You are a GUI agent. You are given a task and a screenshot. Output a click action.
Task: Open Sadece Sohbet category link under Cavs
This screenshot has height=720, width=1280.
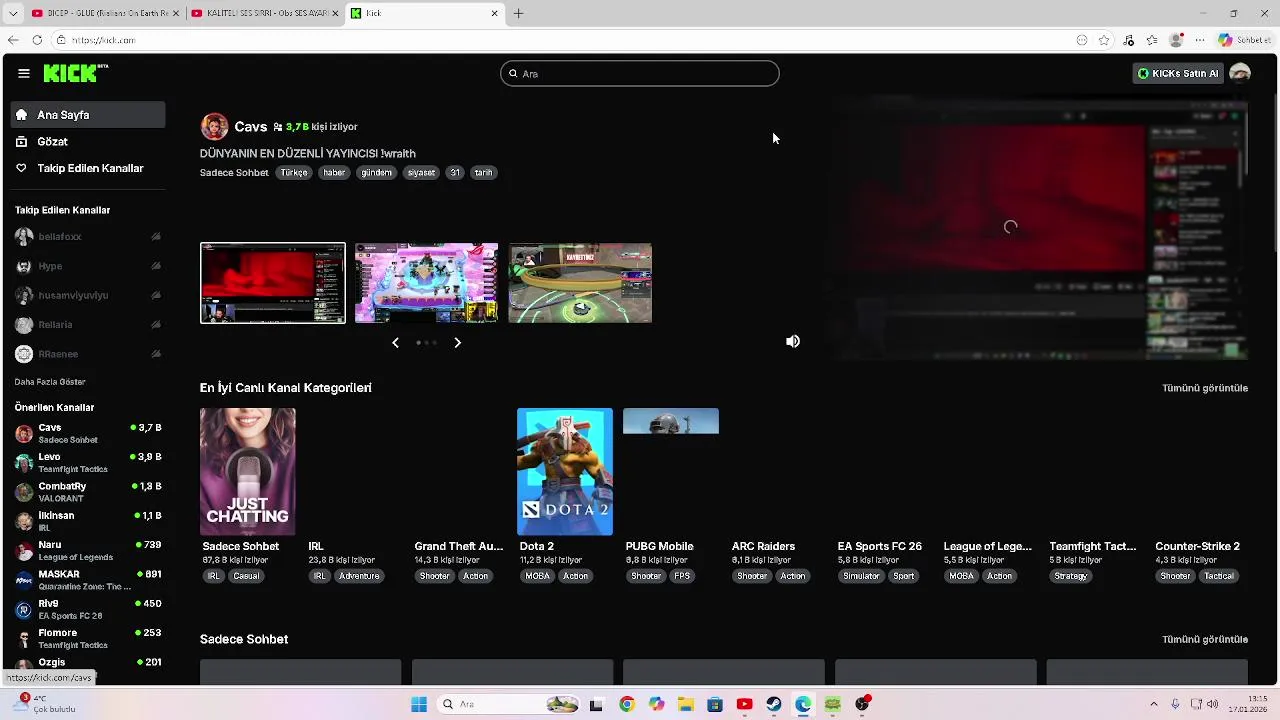coord(234,173)
